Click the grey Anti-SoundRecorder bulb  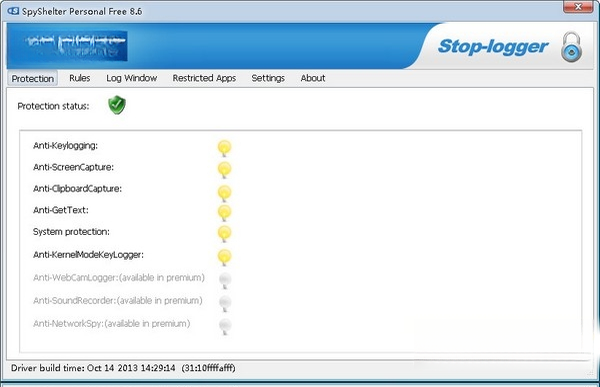point(225,303)
